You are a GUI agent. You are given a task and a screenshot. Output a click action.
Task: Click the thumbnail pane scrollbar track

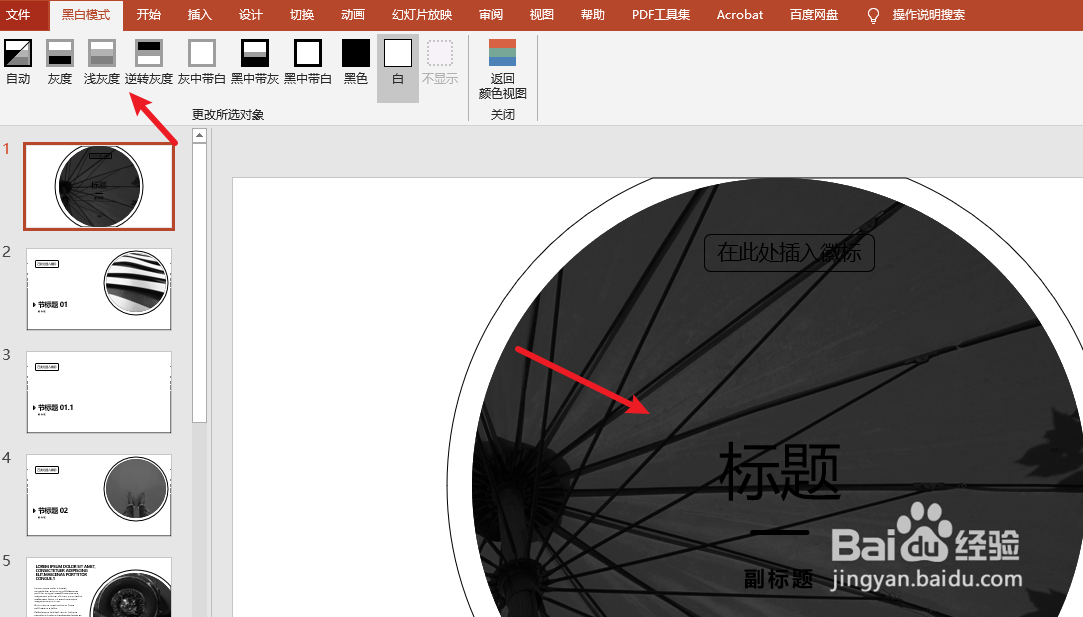pos(200,518)
